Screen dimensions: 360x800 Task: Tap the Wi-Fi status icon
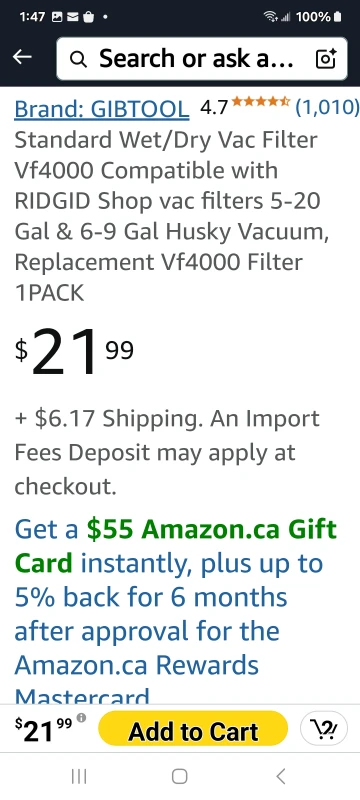click(x=270, y=17)
